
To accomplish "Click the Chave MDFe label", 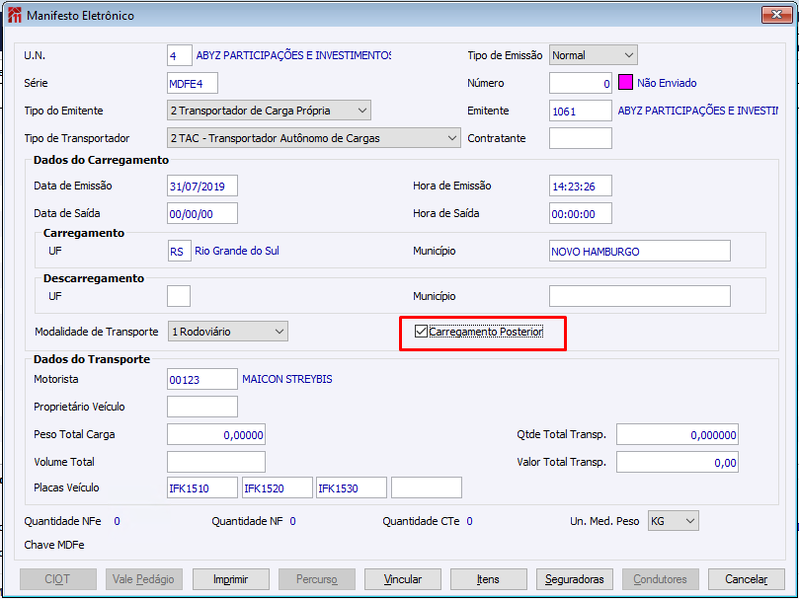I will click(54, 545).
